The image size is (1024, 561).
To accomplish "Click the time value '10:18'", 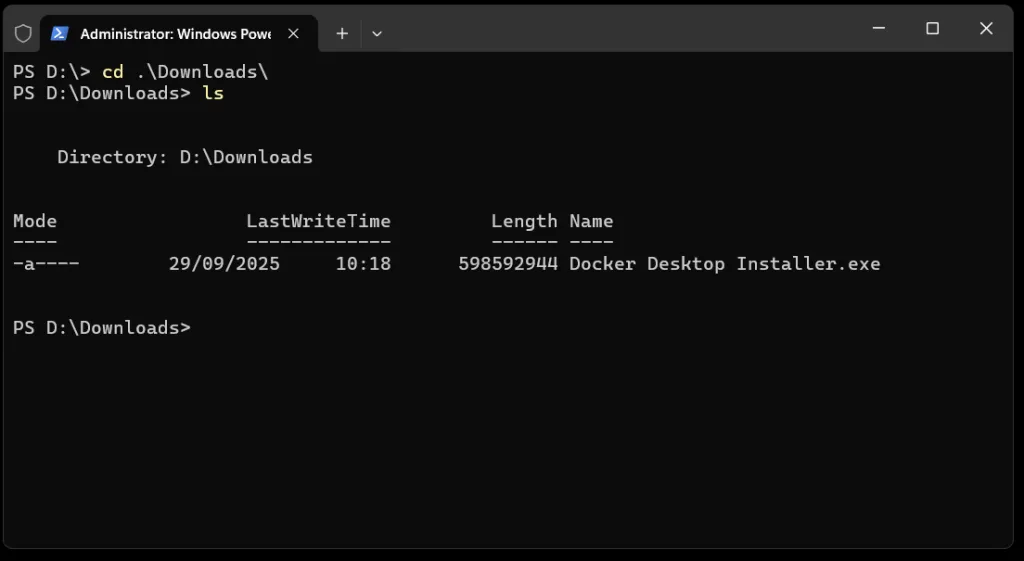I will coord(363,264).
